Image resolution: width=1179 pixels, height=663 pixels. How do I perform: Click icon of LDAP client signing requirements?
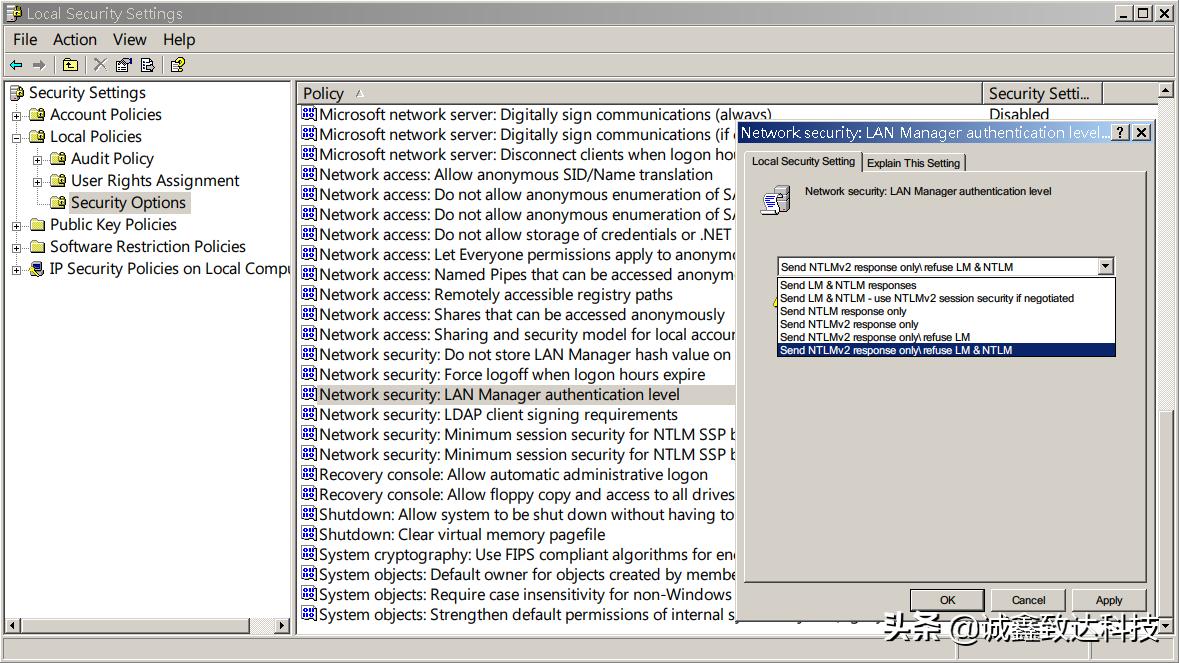pyautogui.click(x=308, y=413)
